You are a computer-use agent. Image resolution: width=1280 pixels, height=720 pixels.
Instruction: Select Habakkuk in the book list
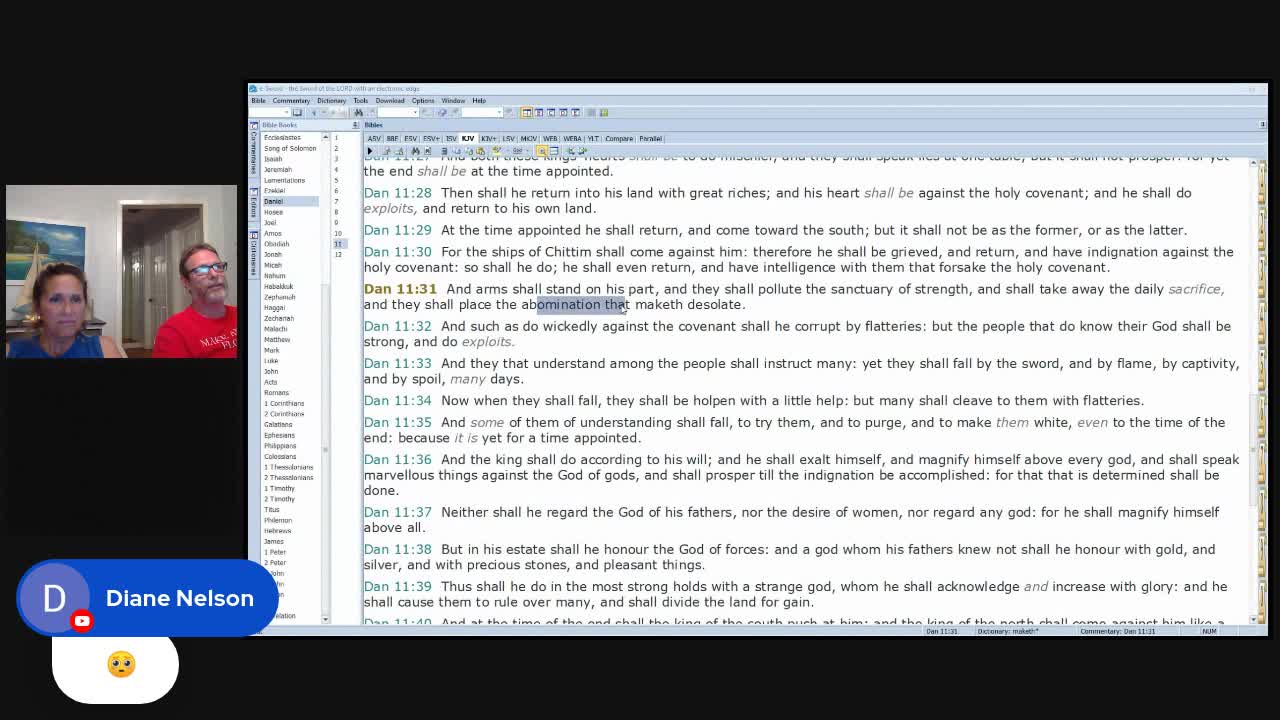point(278,286)
